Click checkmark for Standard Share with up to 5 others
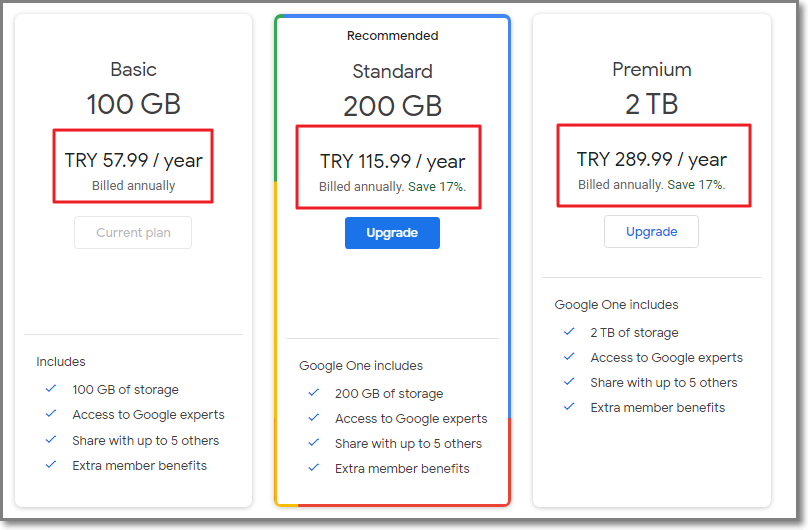Screen dimensions: 808x530 click(313, 443)
